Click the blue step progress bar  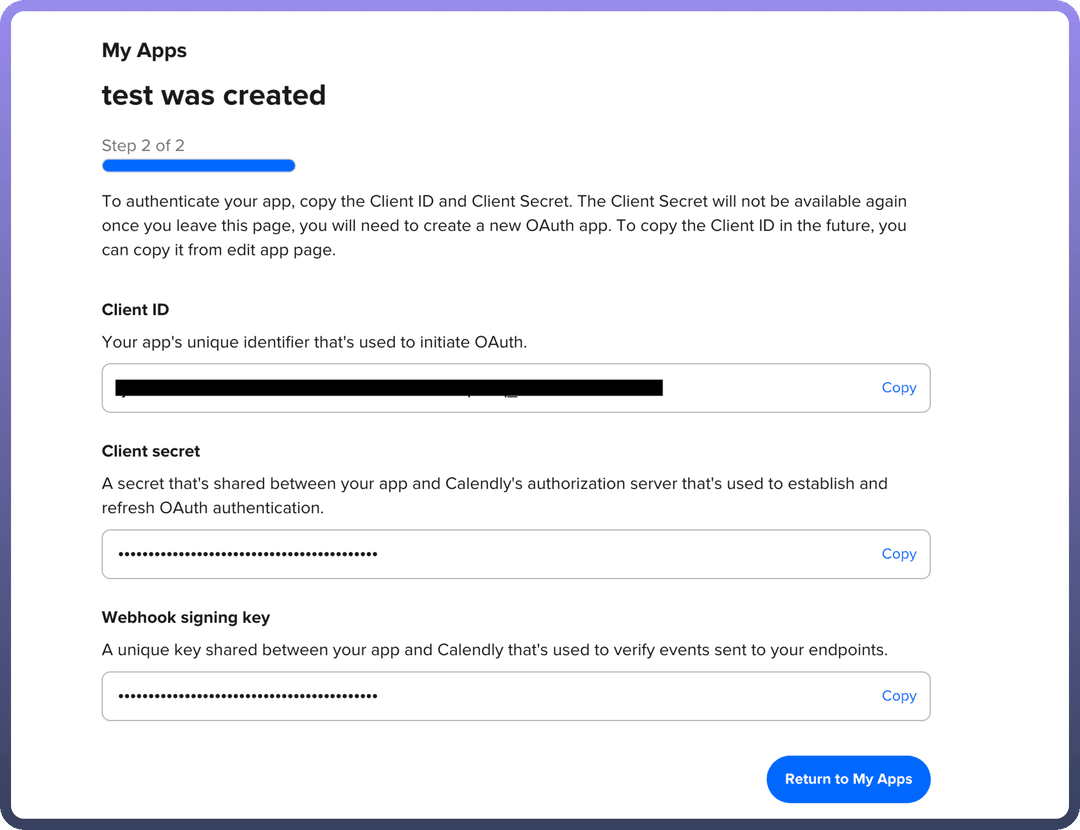point(198,166)
